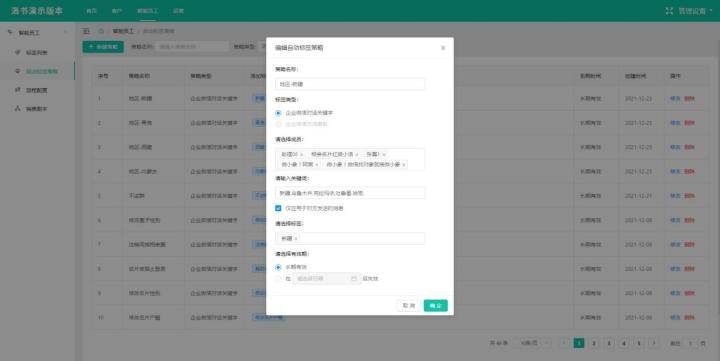Select the long-term valid radio option
Screen dimensions: 720x361
click(278, 267)
